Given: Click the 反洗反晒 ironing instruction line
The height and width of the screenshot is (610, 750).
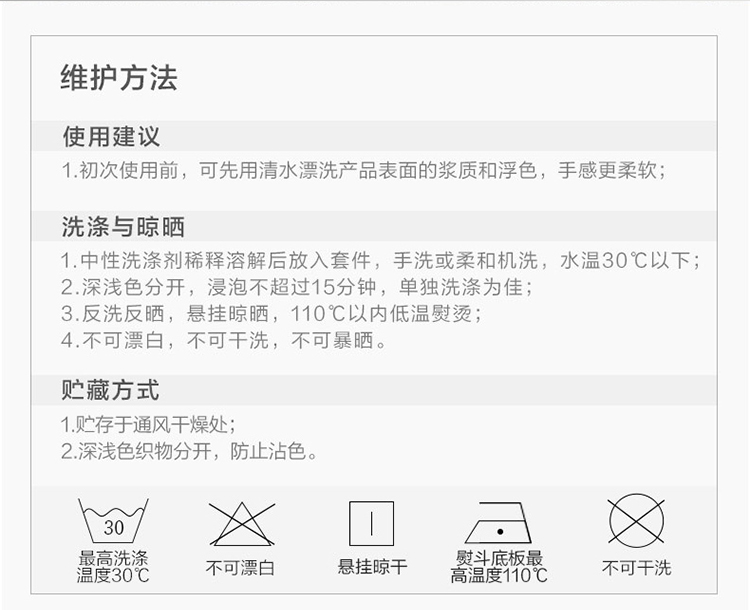Looking at the screenshot, I should (x=271, y=314).
